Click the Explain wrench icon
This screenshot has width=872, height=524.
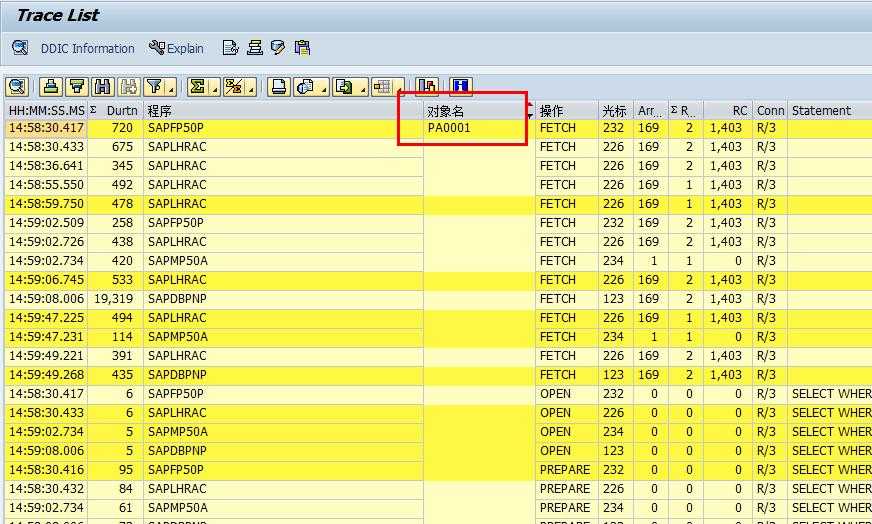tap(156, 48)
